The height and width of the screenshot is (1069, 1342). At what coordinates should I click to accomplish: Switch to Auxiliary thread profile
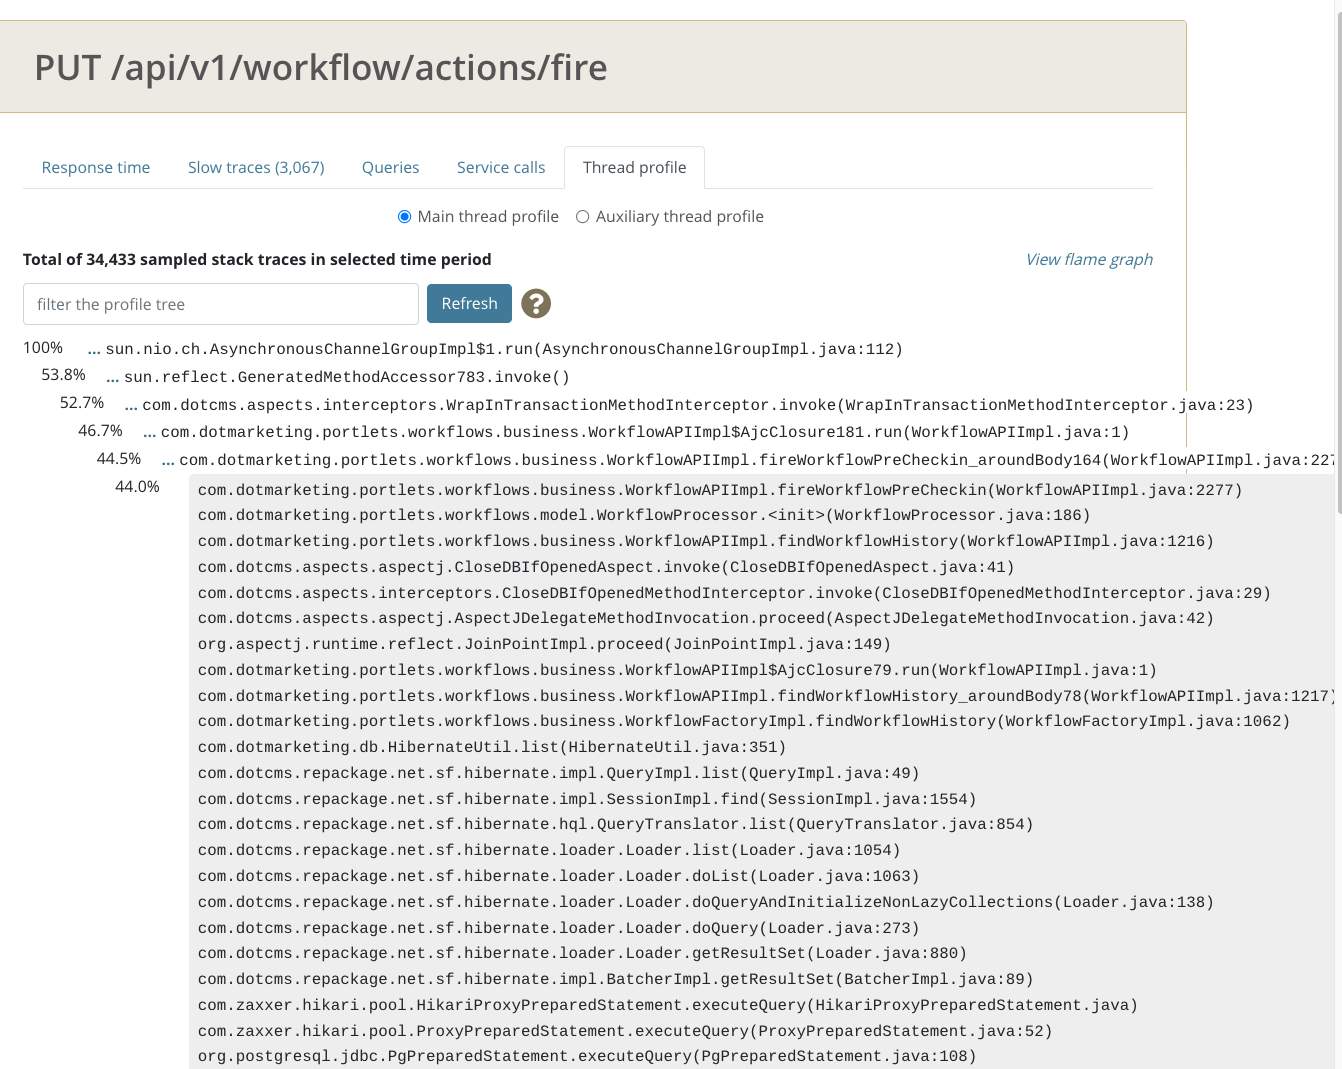coord(582,216)
